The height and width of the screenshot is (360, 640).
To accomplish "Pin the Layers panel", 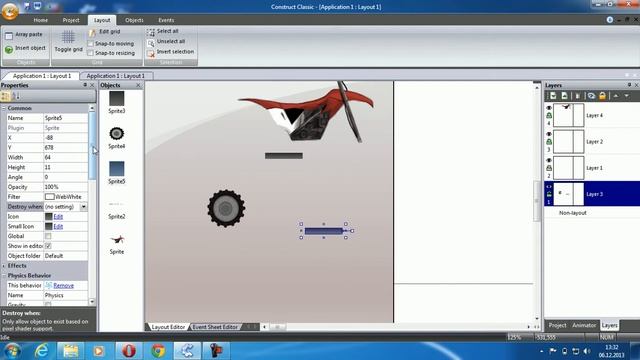I will click(x=629, y=85).
